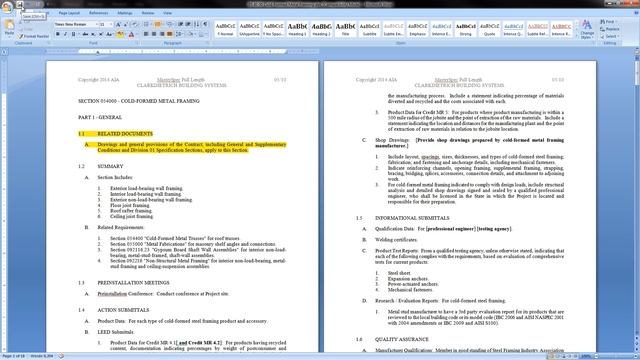
Task: Open the Paste button in Clipboard group
Action: [x=9, y=28]
